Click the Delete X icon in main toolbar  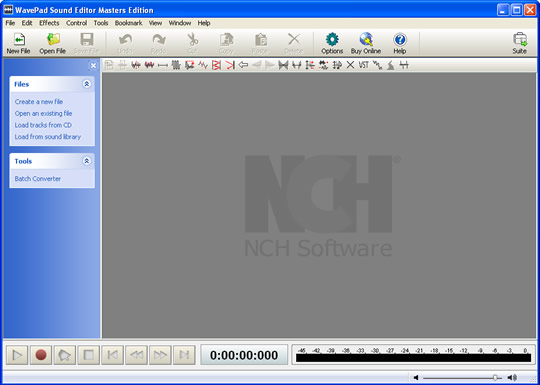click(294, 39)
